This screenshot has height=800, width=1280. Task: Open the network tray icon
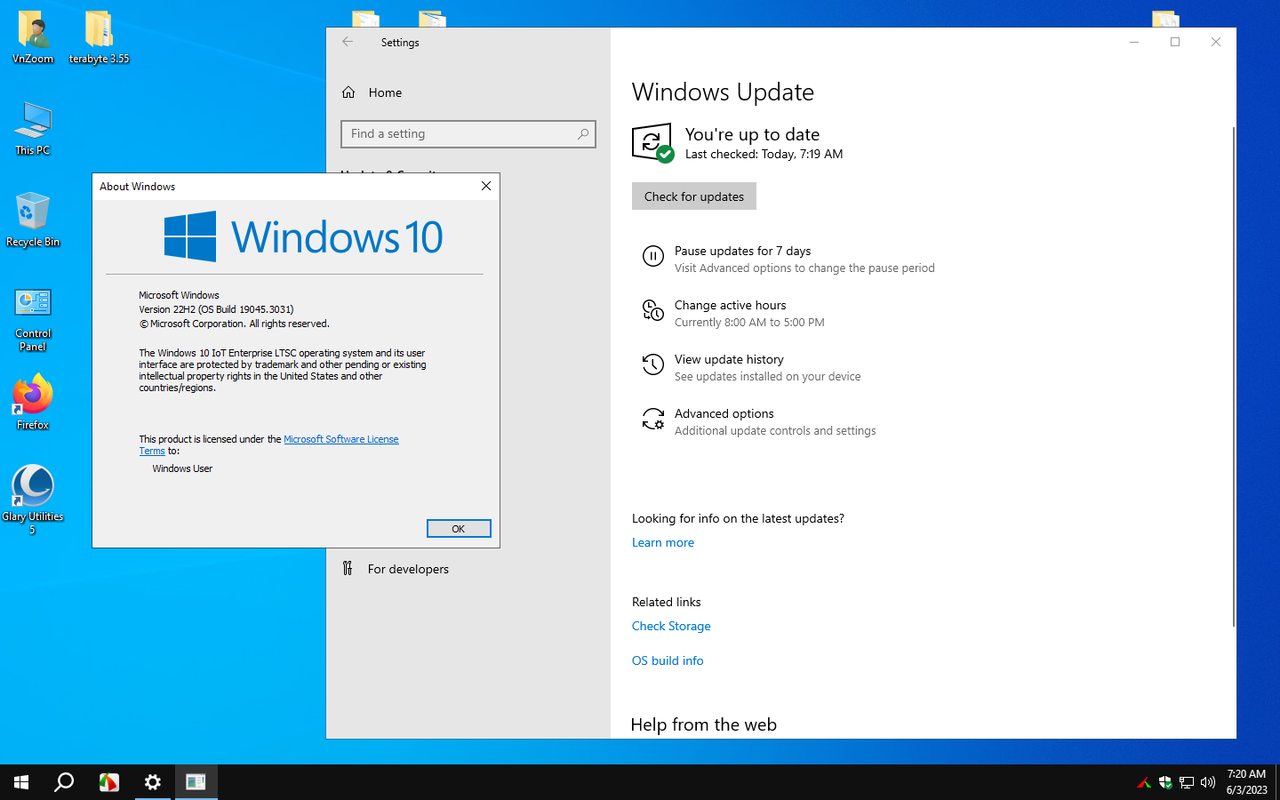[x=1187, y=782]
